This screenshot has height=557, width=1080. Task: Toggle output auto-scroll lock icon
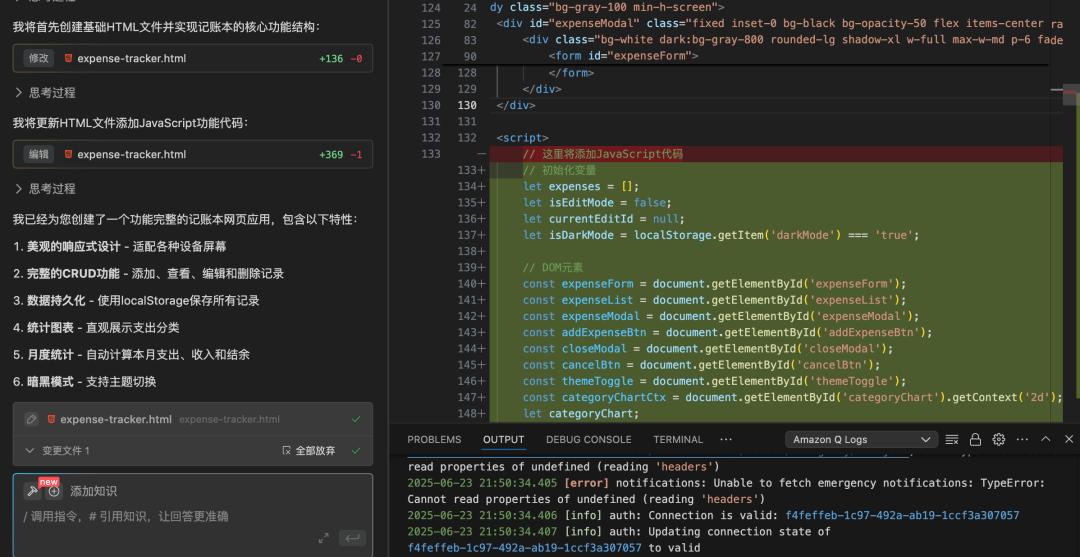(975, 439)
